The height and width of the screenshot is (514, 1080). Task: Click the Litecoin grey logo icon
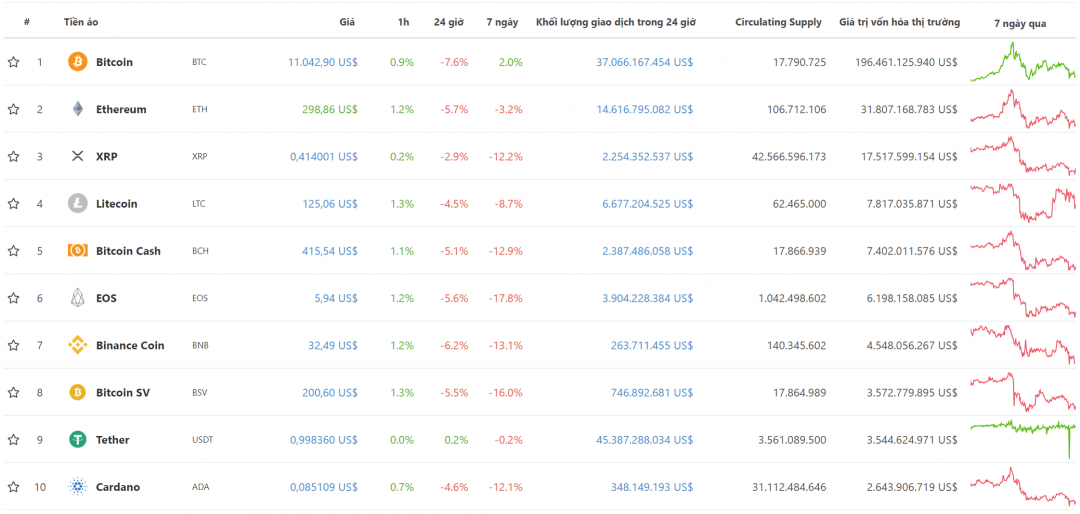click(78, 203)
